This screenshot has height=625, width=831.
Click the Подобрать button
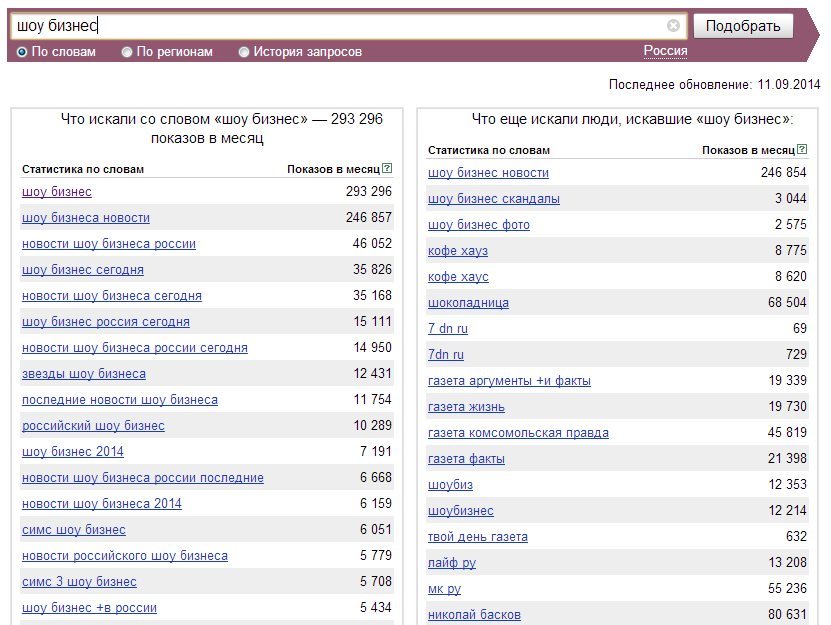(x=743, y=26)
